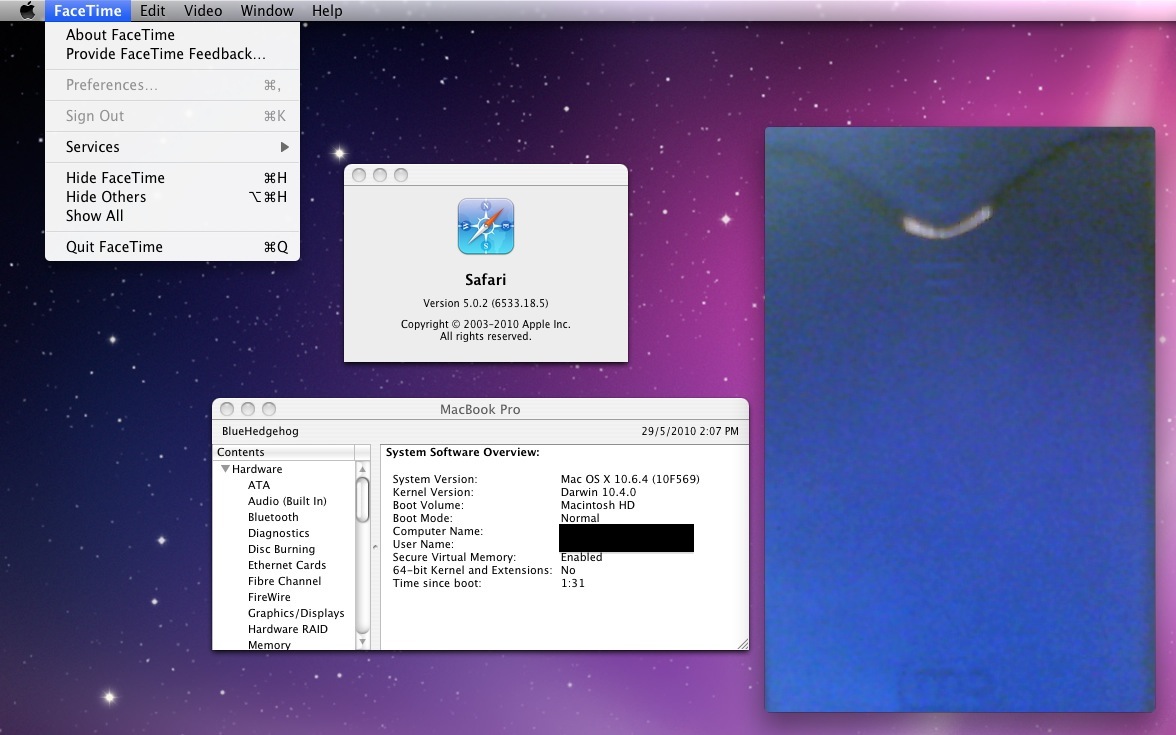Open the Window menu

[267, 10]
